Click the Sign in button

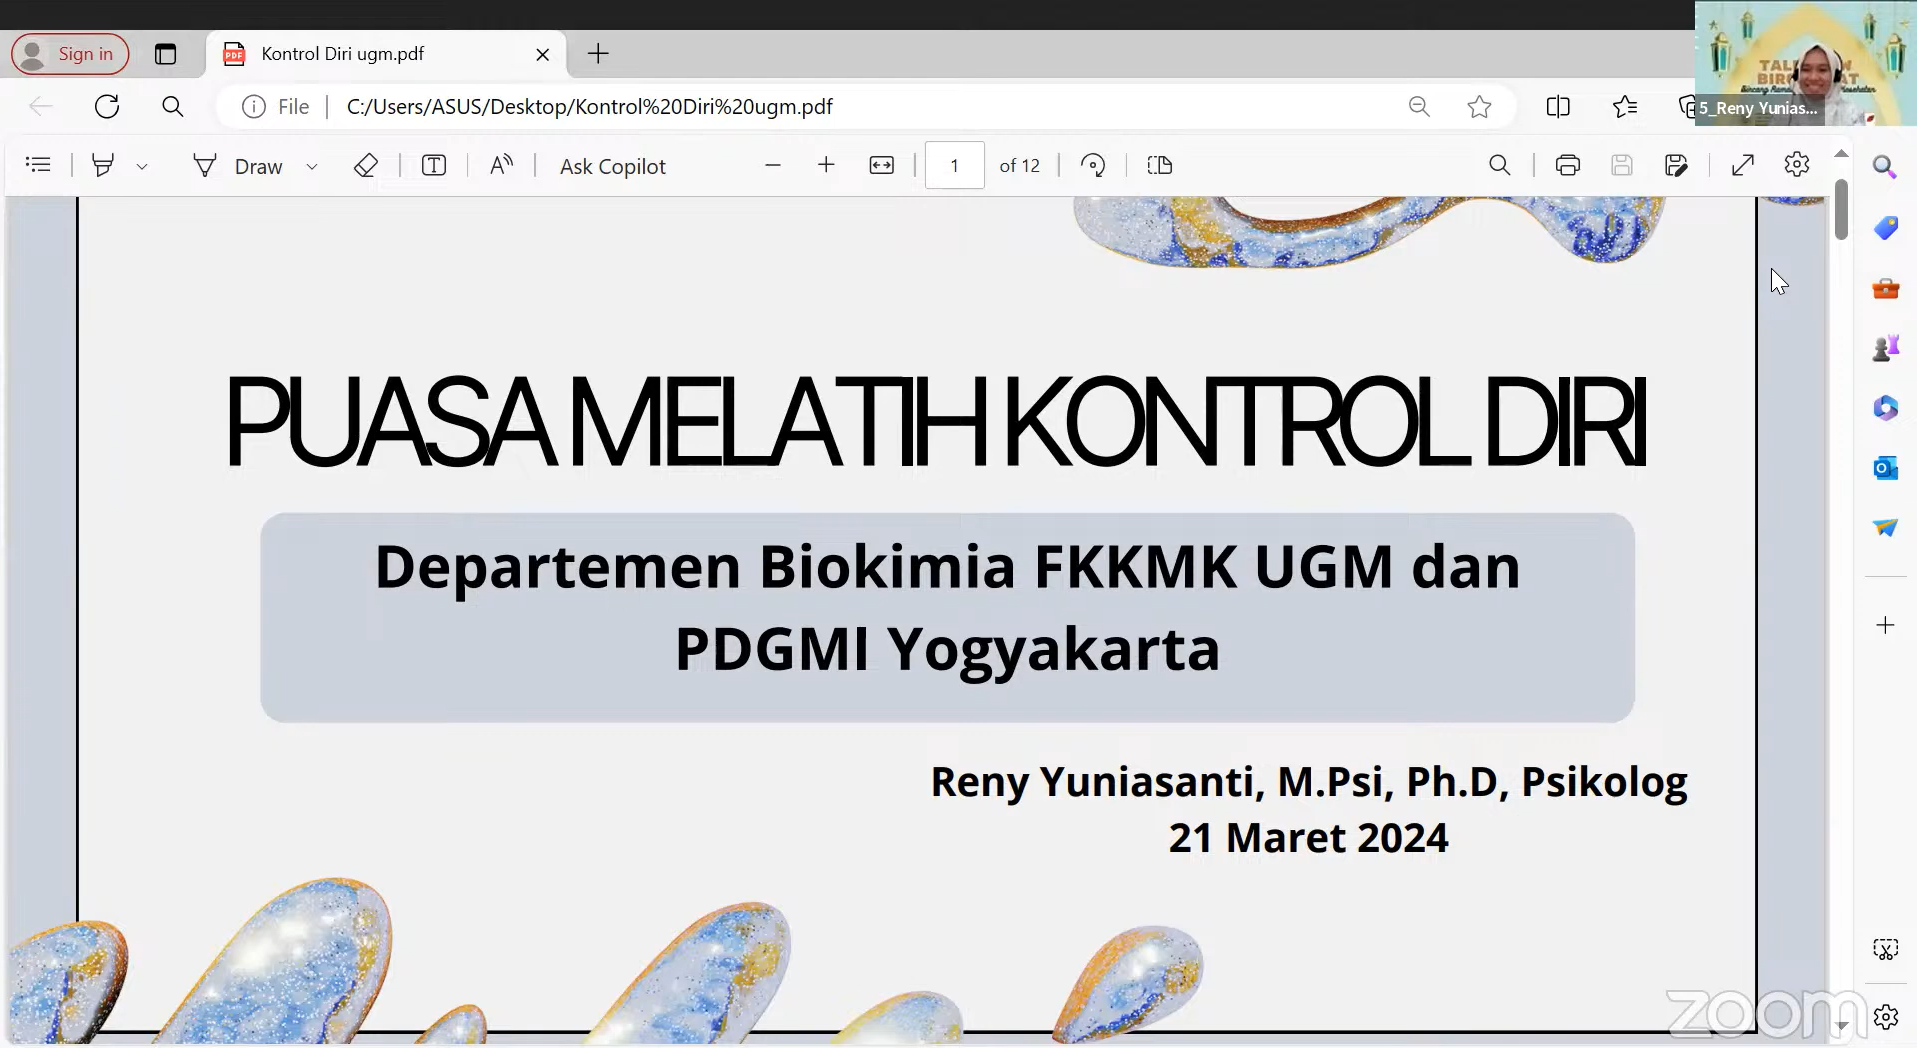(70, 54)
